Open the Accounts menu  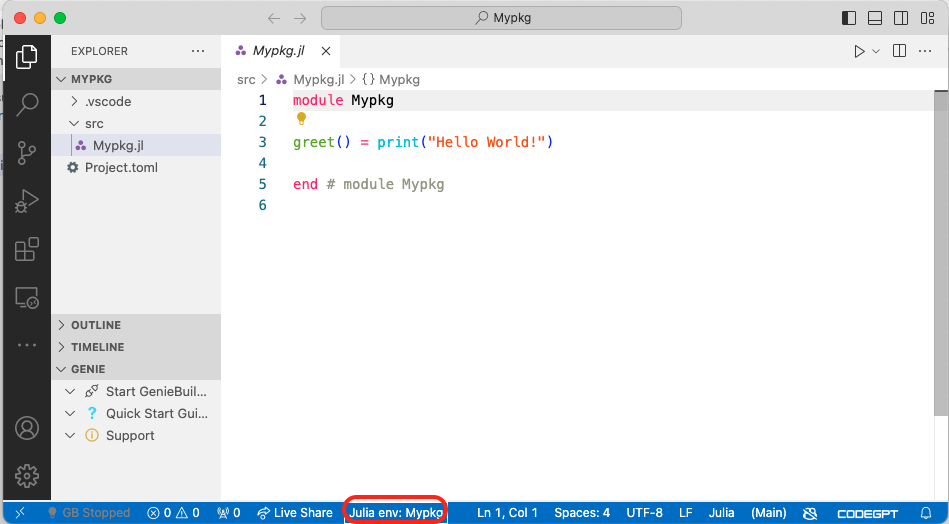click(x=27, y=428)
